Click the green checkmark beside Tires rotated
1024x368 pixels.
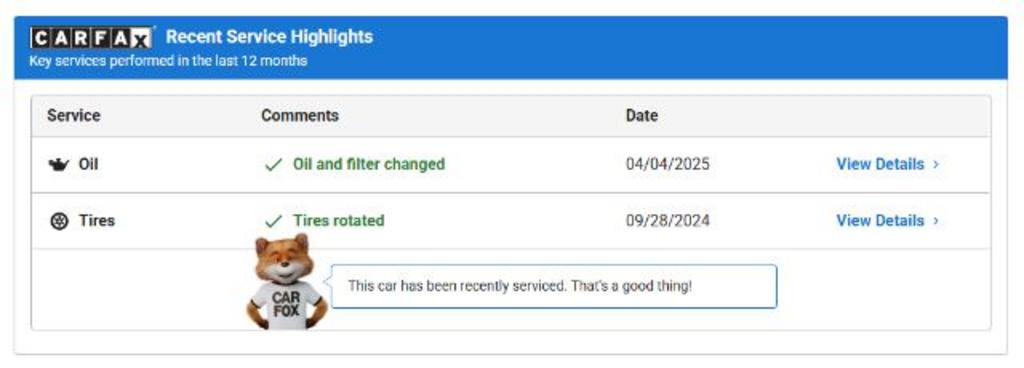(273, 221)
